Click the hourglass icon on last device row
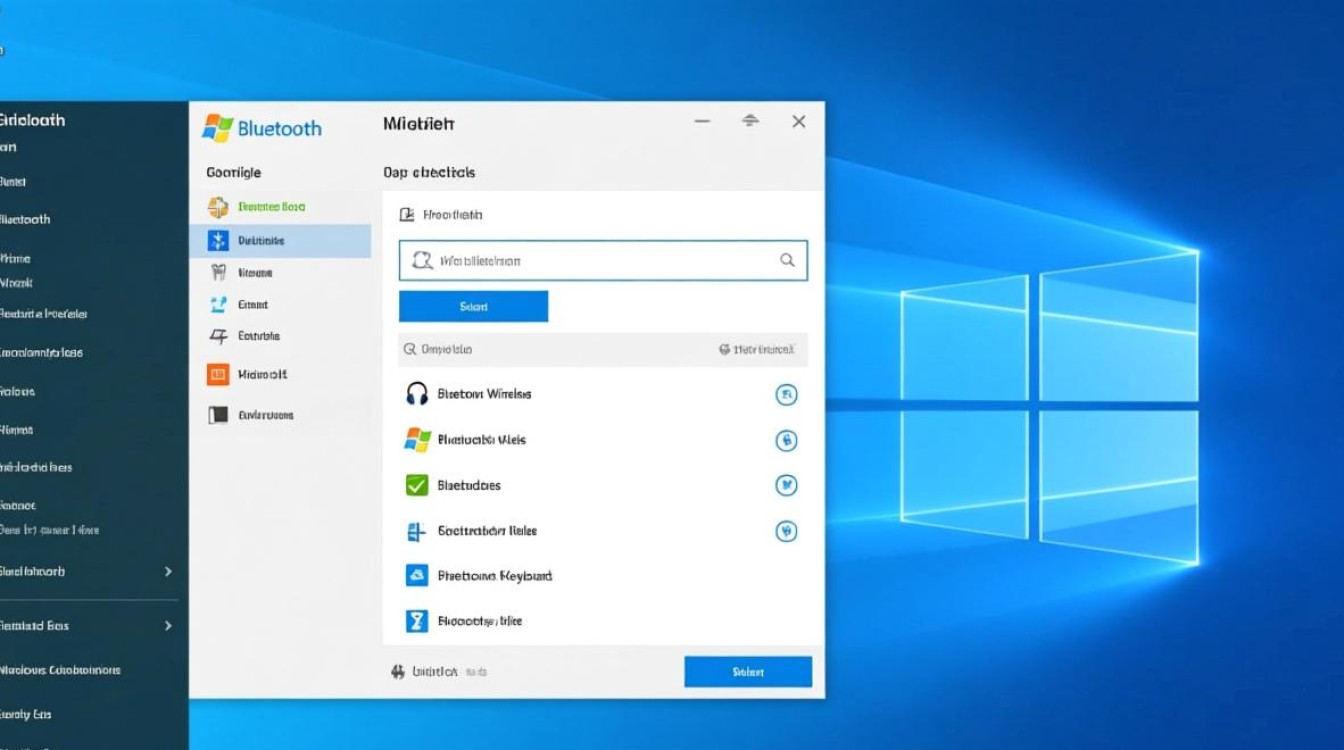The image size is (1344, 750). (416, 621)
